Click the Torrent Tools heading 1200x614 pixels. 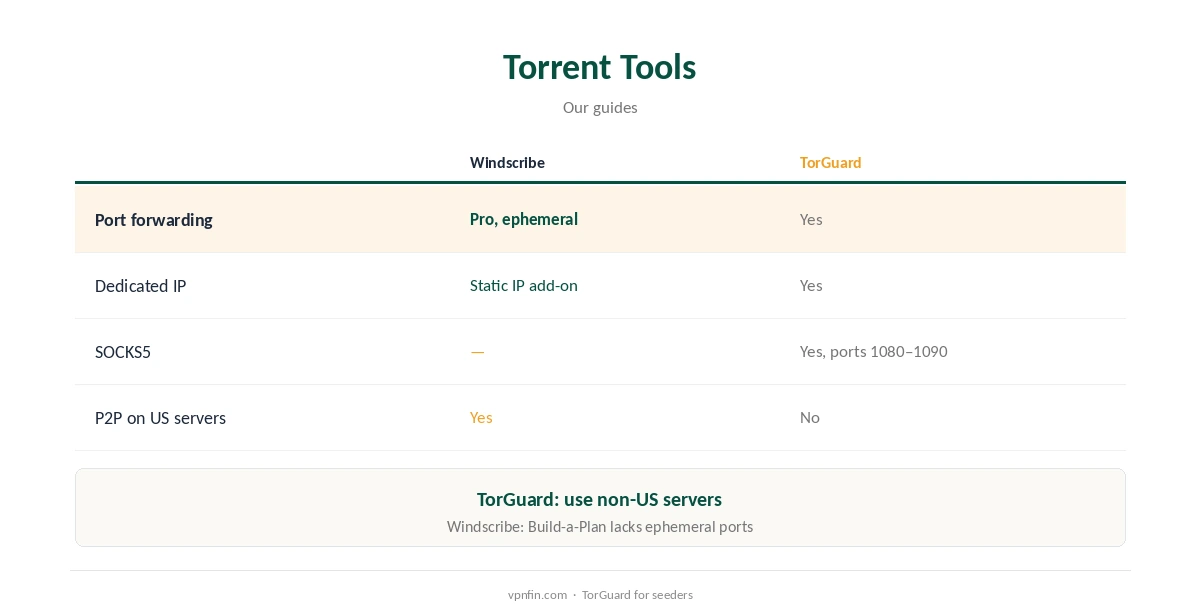(x=600, y=67)
